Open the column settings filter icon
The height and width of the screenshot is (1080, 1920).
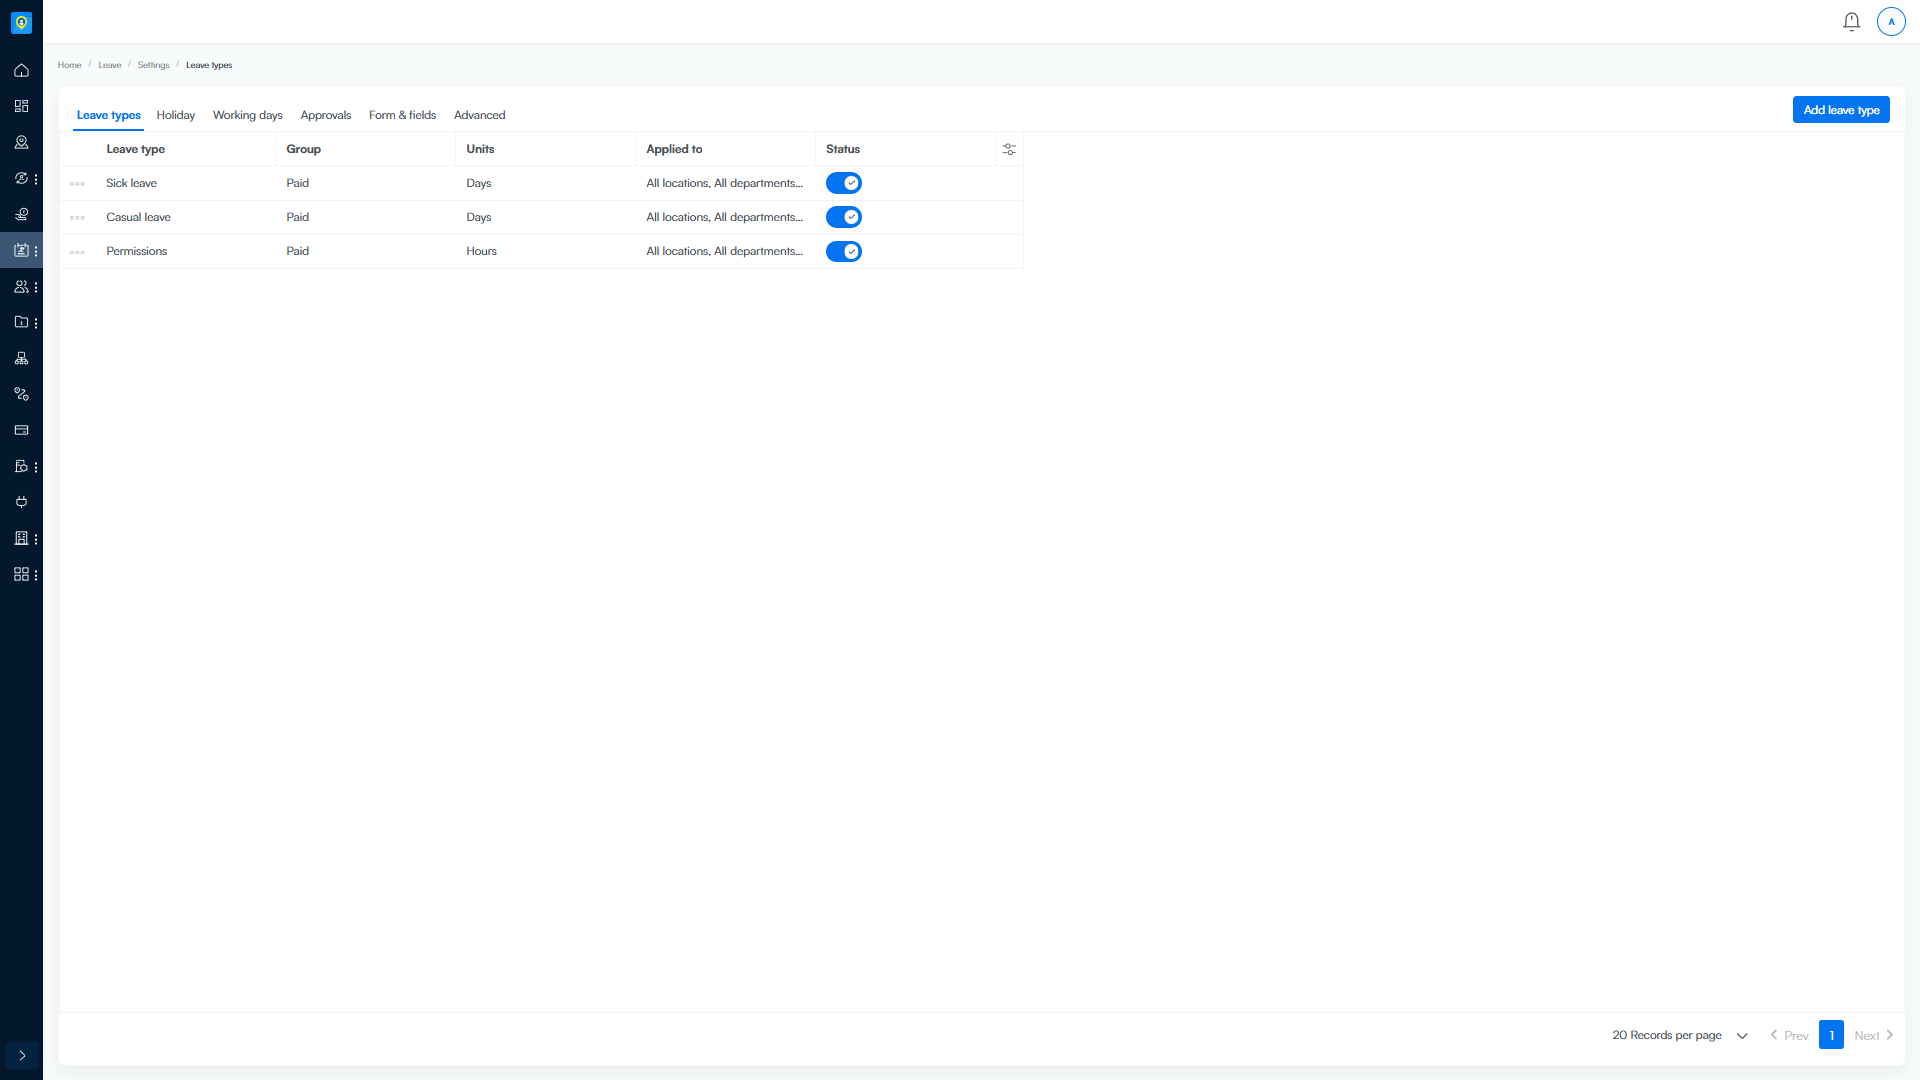[x=1009, y=149]
